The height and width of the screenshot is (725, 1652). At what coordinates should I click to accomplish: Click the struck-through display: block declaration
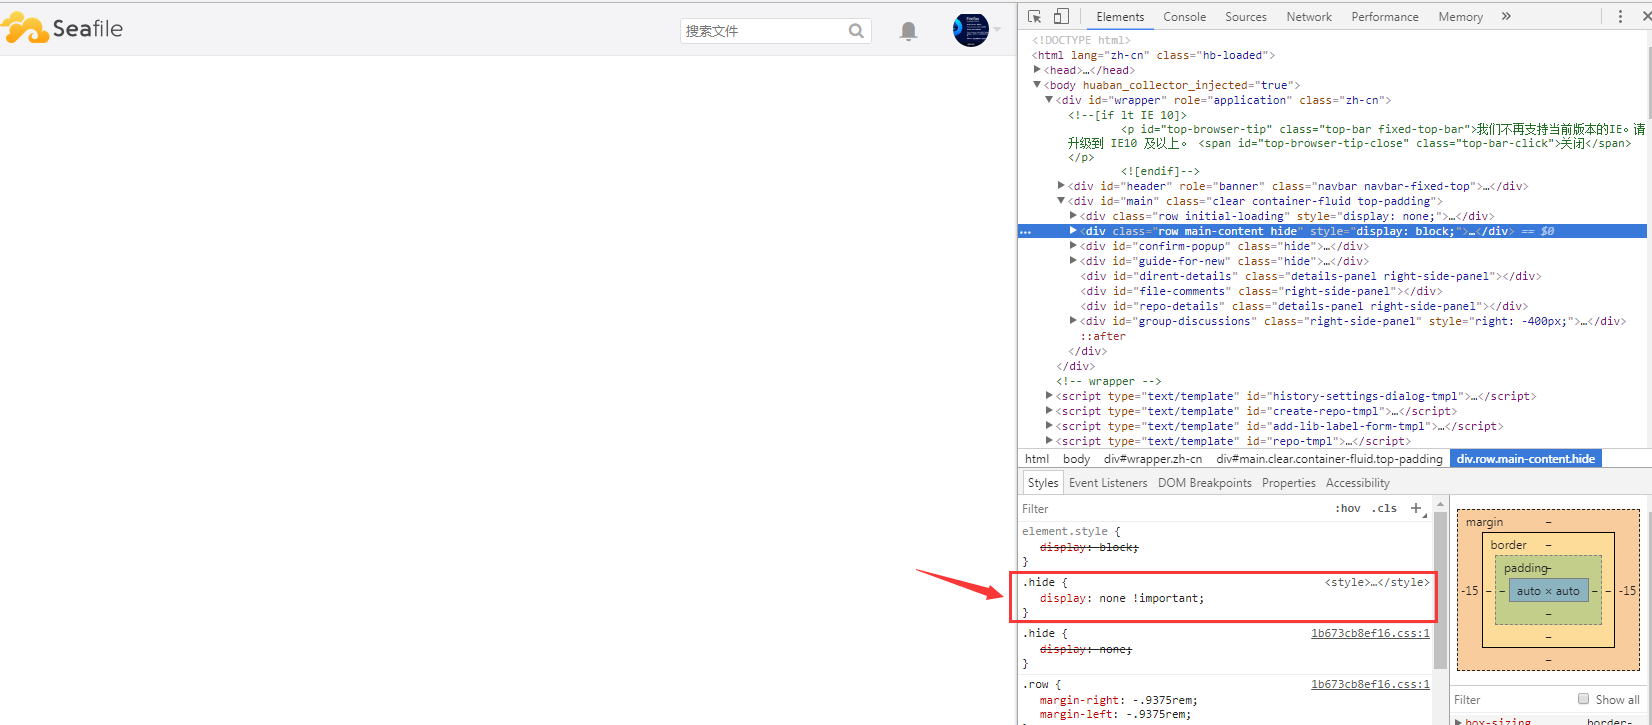point(1089,547)
